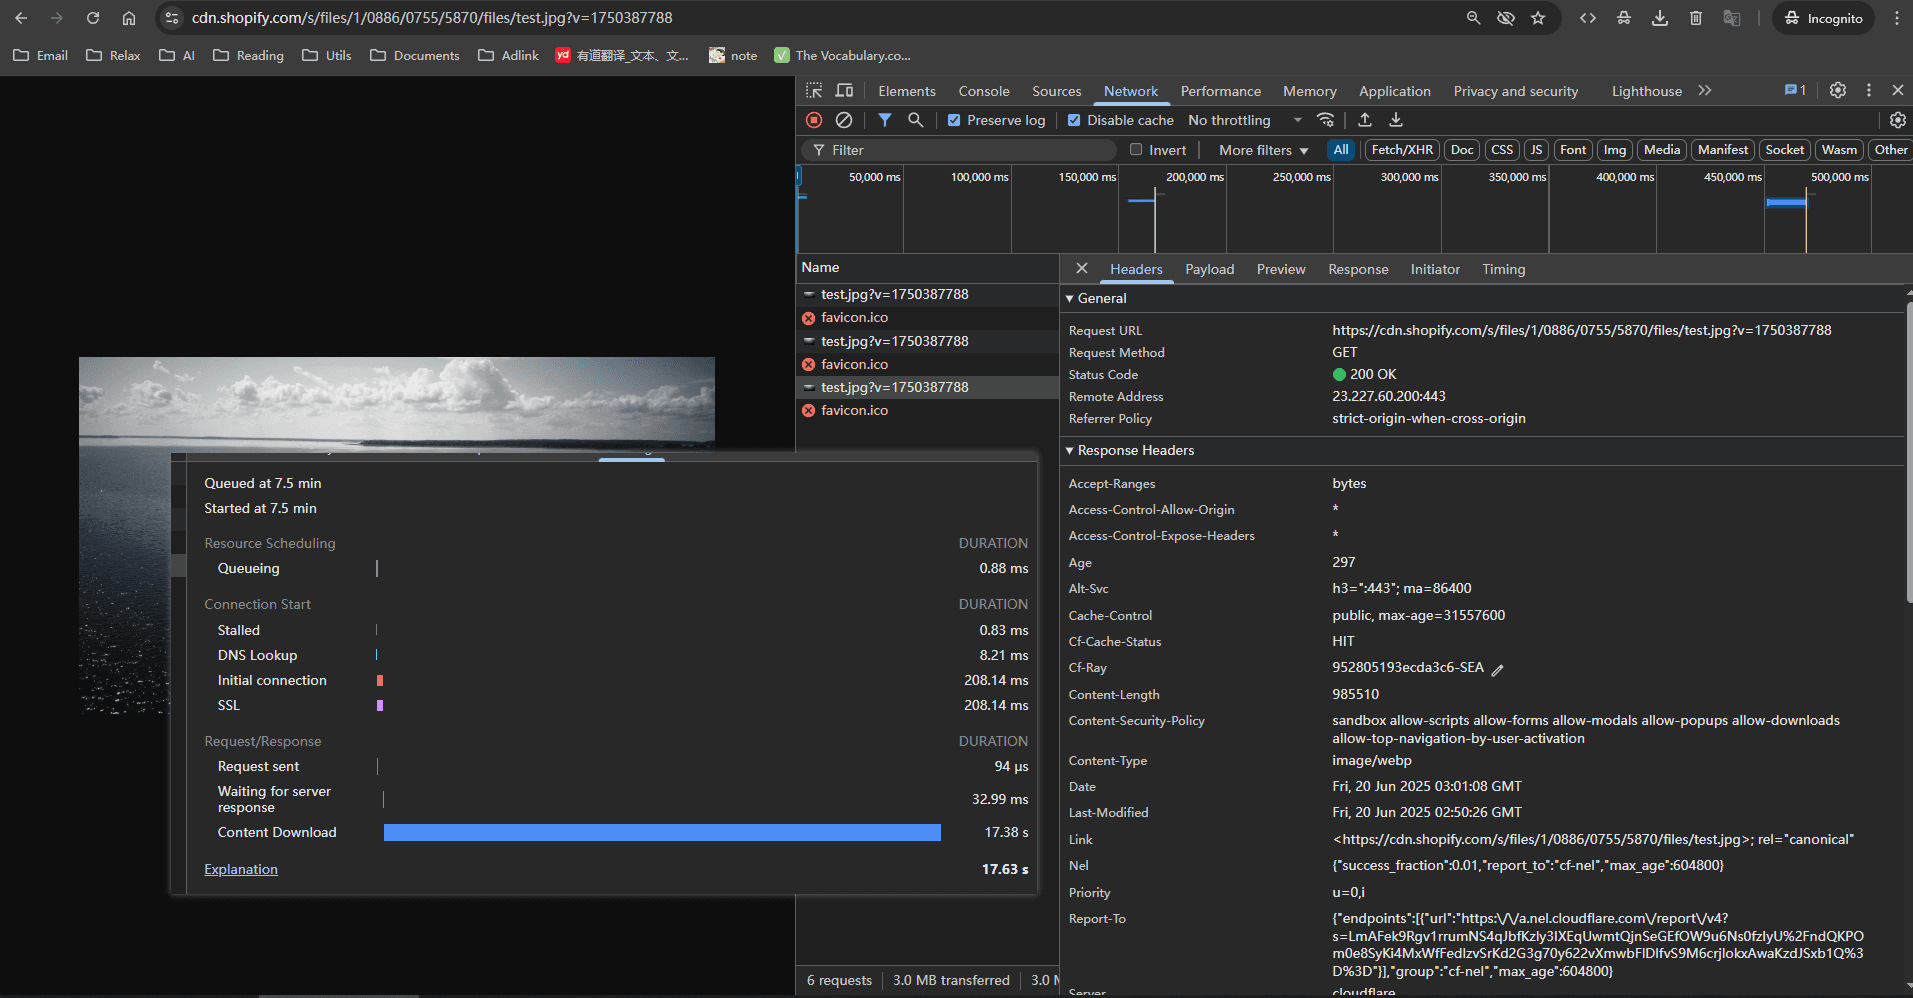Open the network conditions icon
Viewport: 1913px width, 998px height.
click(1326, 120)
